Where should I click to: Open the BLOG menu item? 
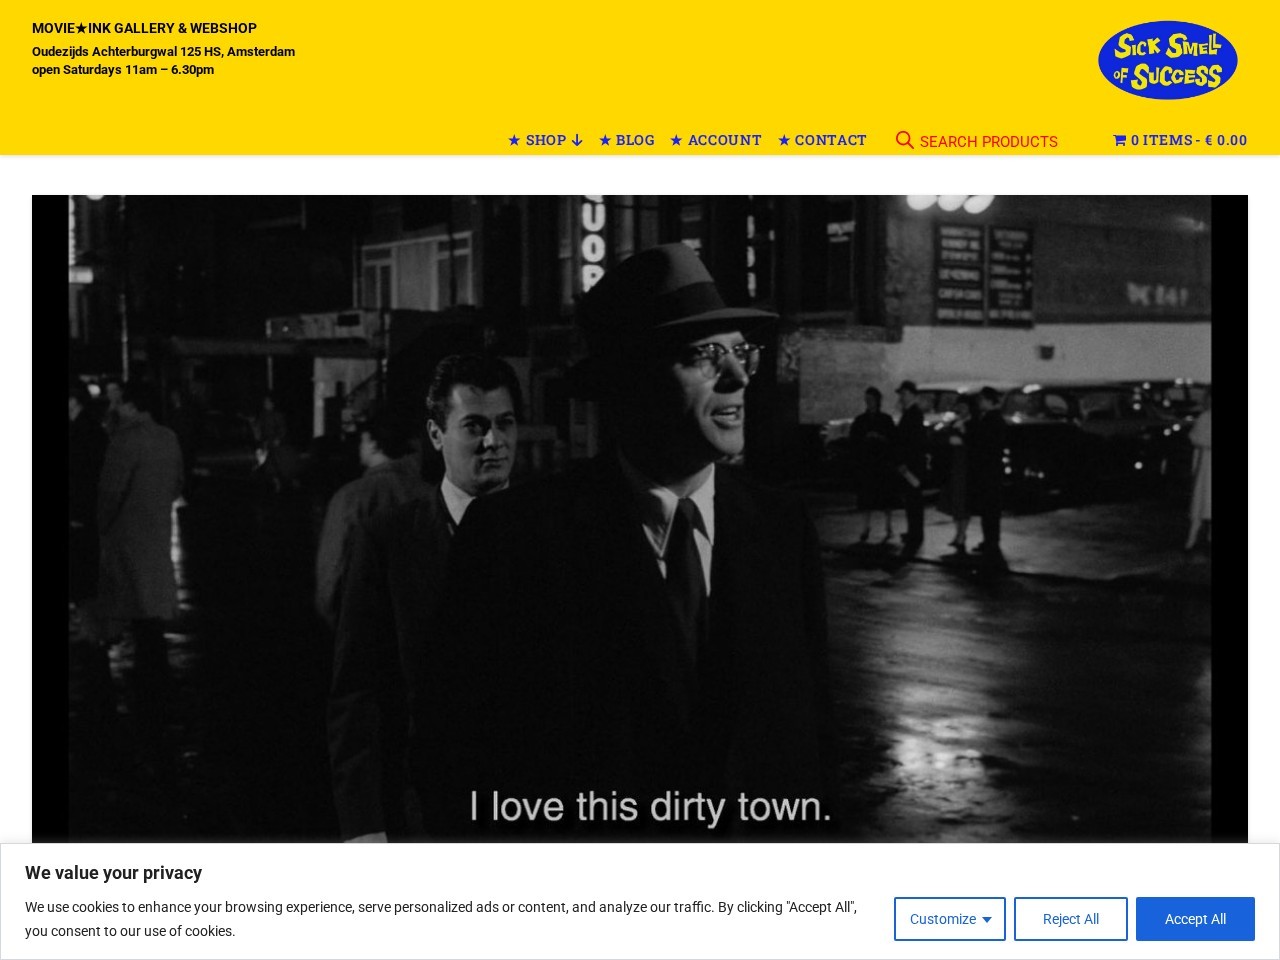tap(635, 140)
